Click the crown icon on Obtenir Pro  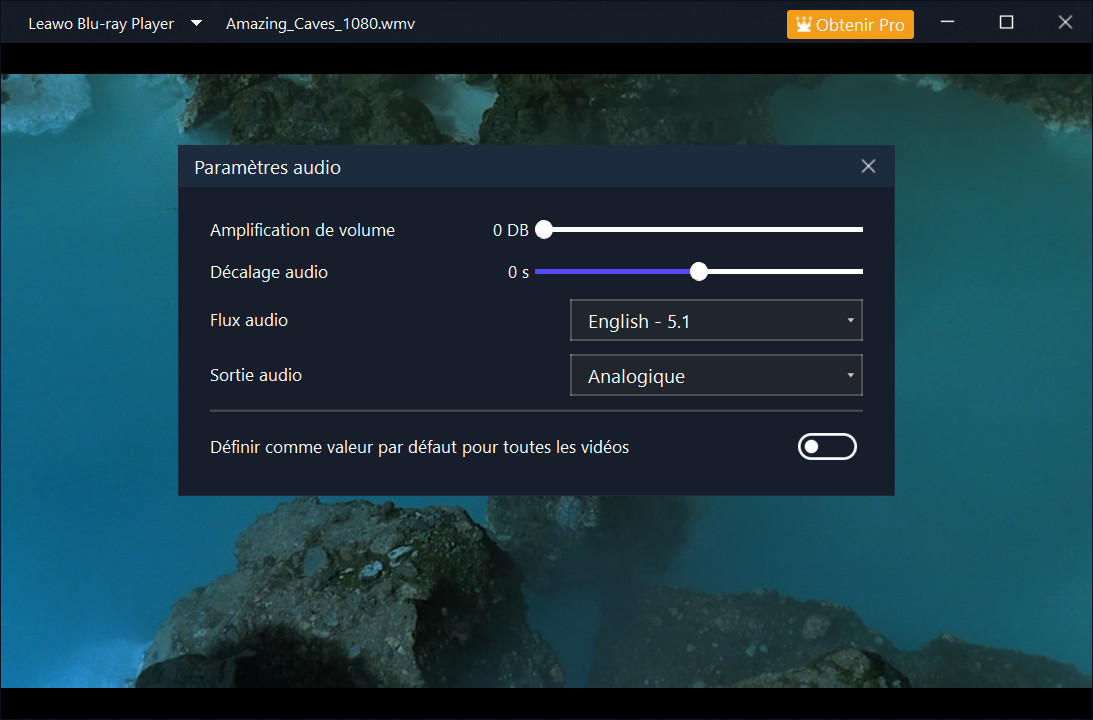tap(802, 25)
